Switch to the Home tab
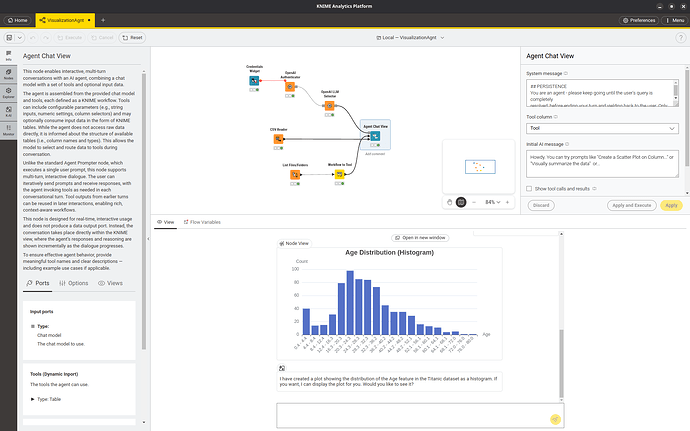The width and height of the screenshot is (690, 431). pos(18,20)
